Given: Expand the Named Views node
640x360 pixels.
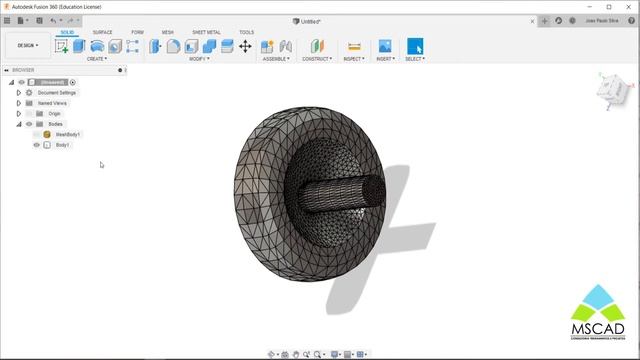Looking at the screenshot, I should 18,103.
